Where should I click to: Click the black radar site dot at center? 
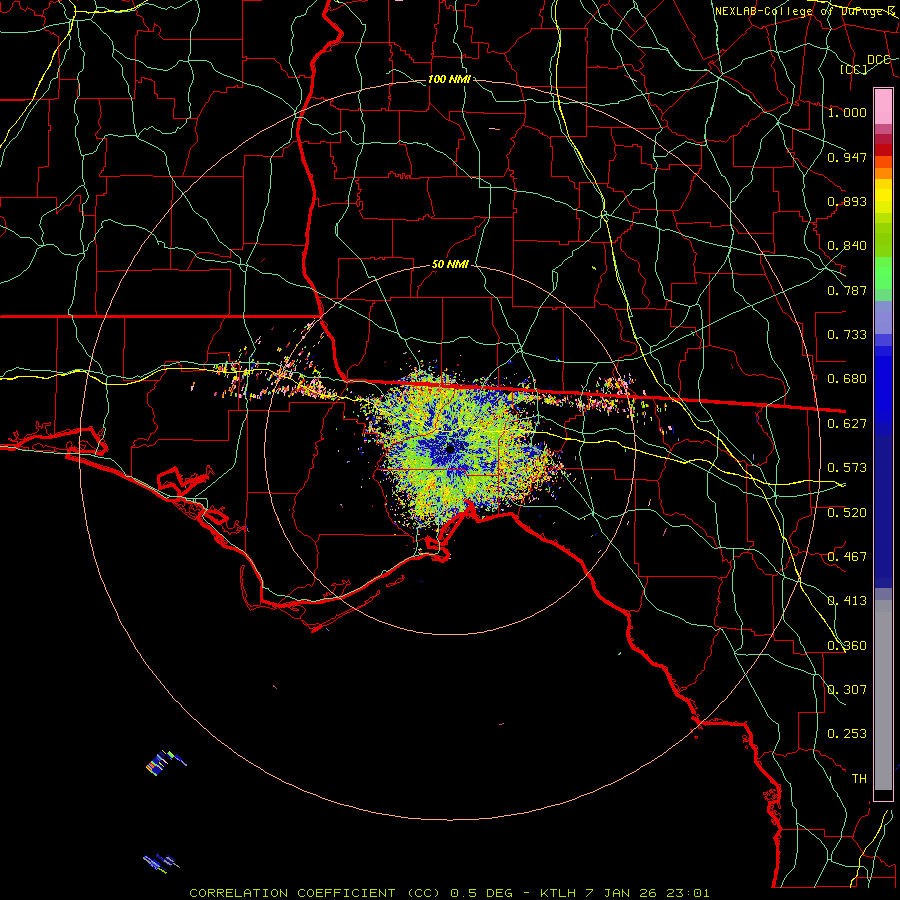pos(450,448)
